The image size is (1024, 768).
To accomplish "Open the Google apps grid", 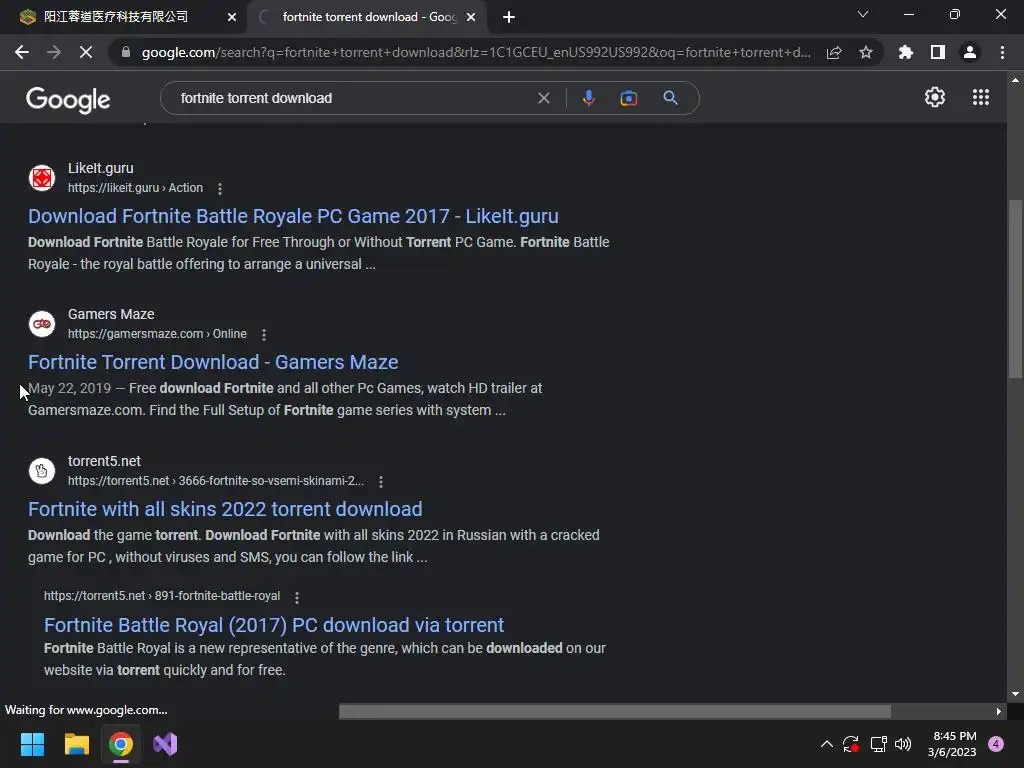I will pos(980,97).
